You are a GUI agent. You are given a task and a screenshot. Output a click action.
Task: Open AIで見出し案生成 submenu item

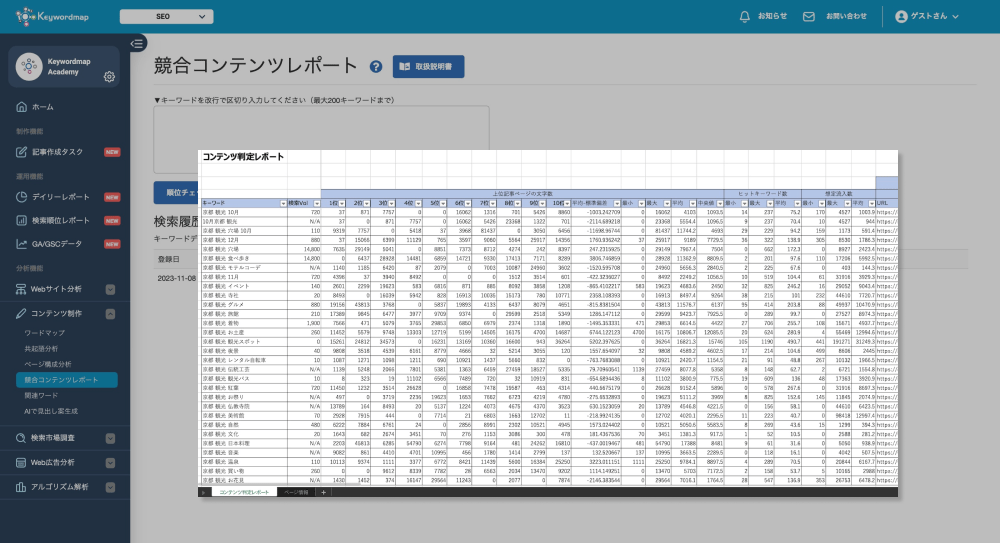pos(51,411)
